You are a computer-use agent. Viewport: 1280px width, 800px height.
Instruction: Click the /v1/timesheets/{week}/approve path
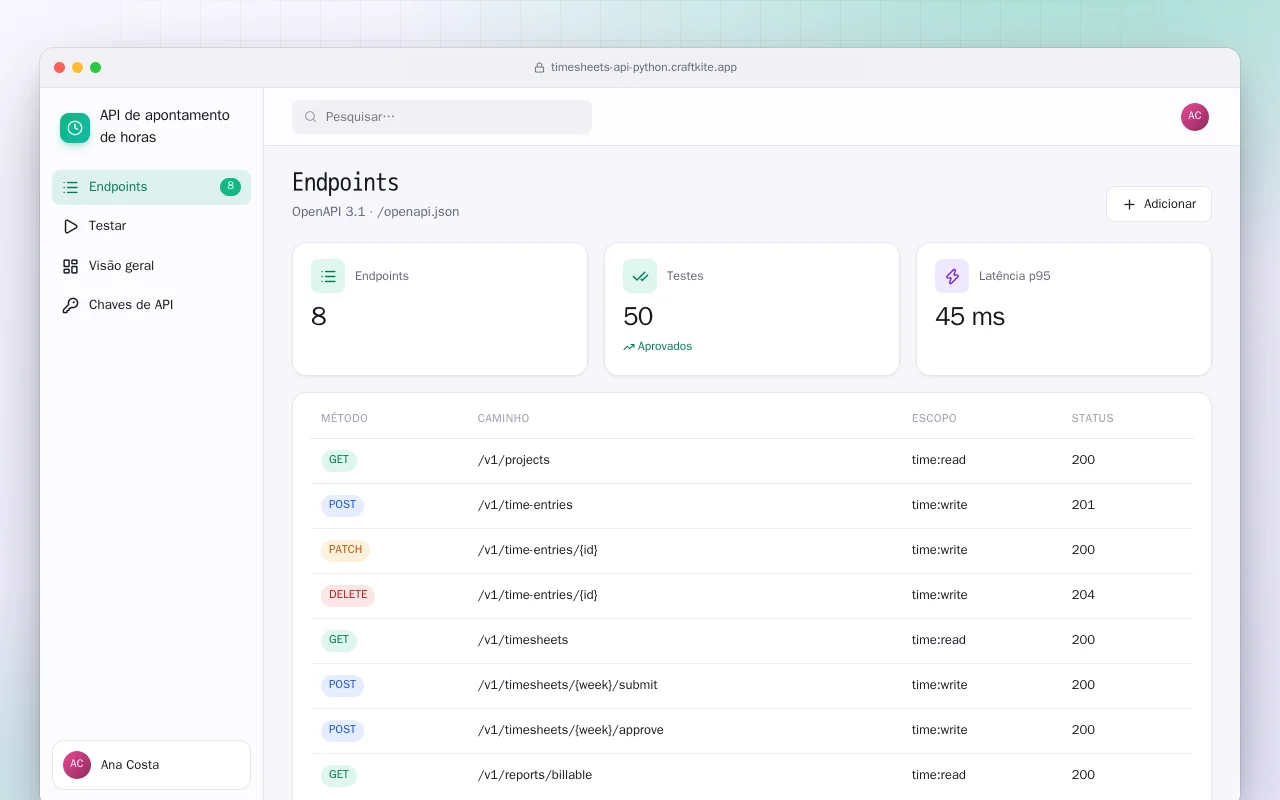pos(571,730)
